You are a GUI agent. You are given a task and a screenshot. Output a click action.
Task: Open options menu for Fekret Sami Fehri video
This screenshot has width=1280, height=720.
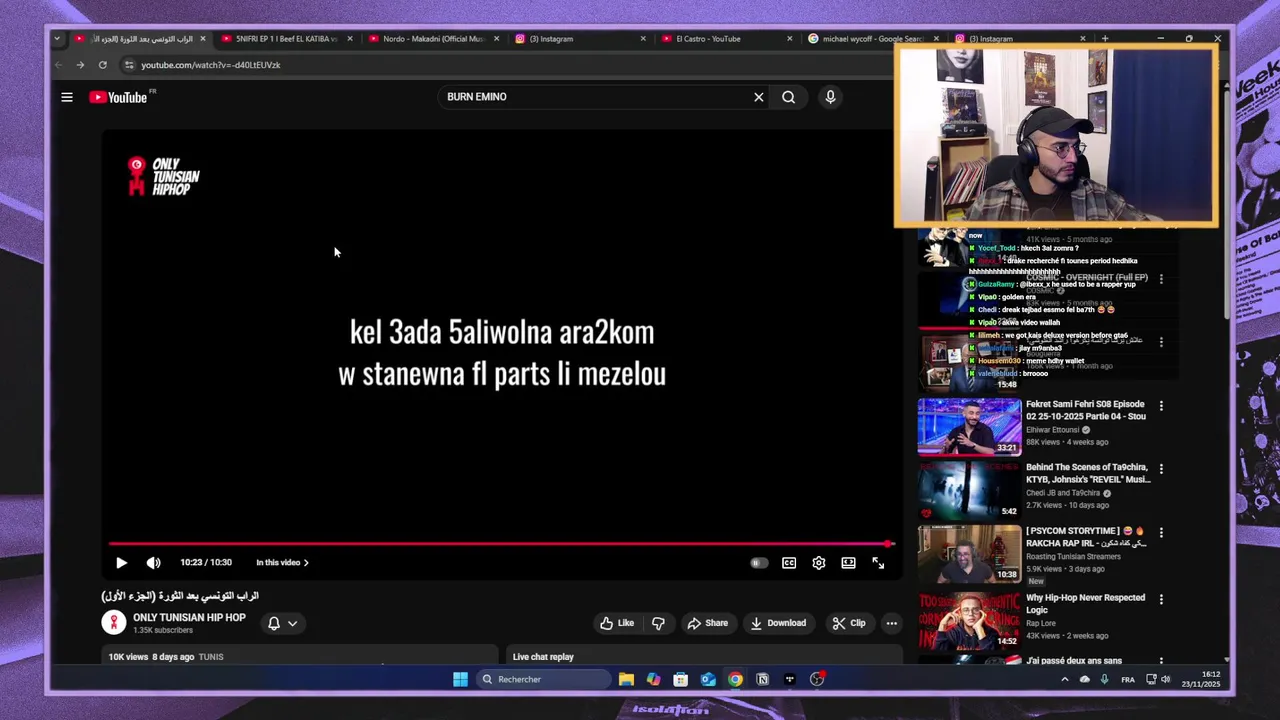click(1161, 406)
